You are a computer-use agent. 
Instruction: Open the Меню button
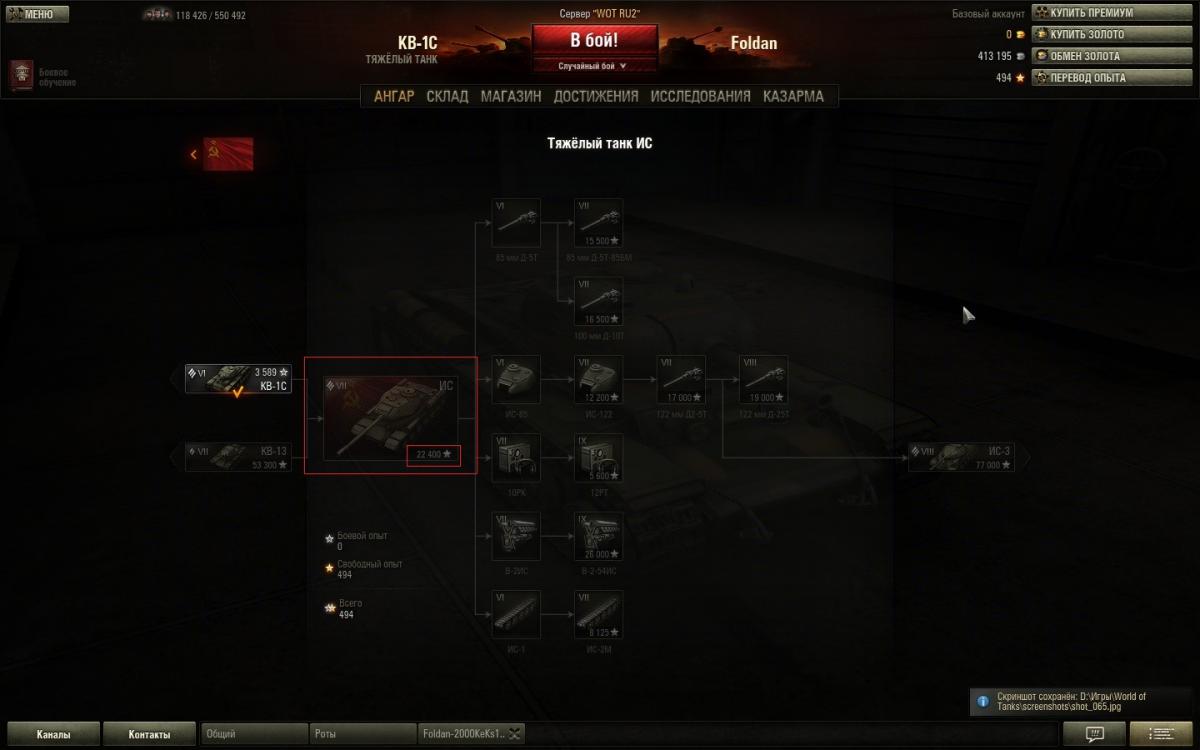(x=37, y=14)
